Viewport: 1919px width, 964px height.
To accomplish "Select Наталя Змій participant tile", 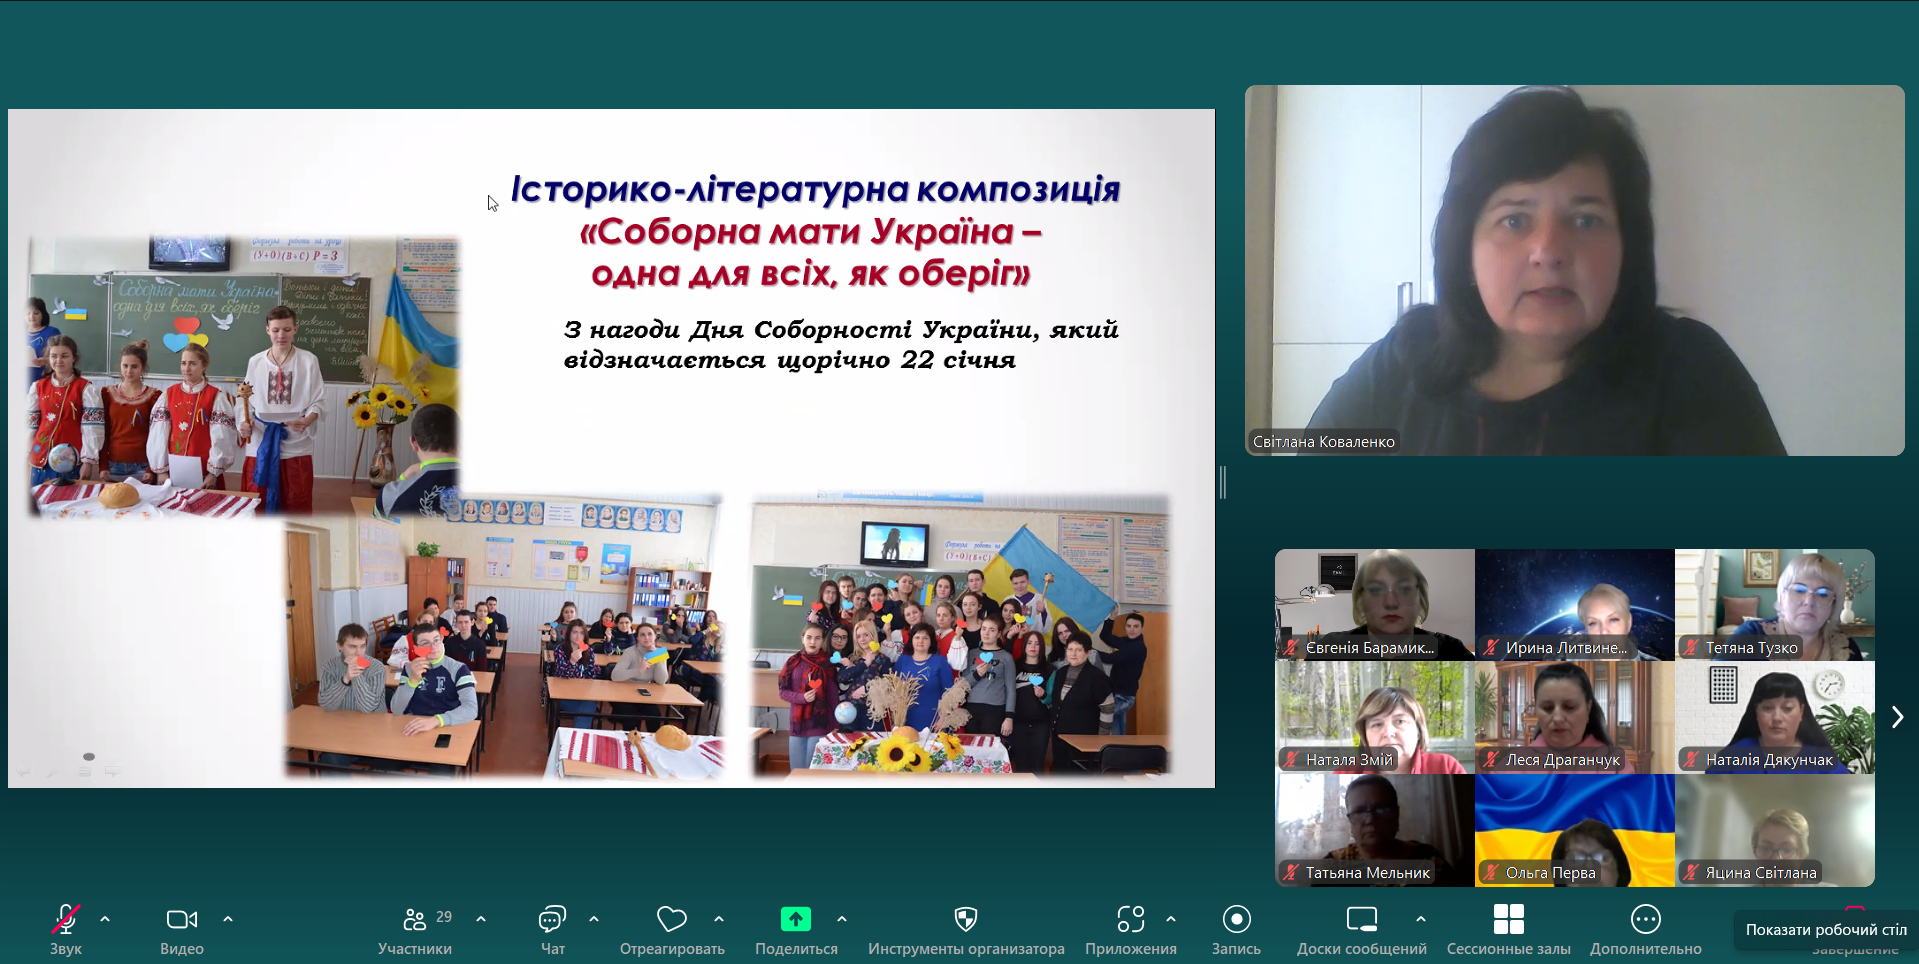I will 1375,717.
